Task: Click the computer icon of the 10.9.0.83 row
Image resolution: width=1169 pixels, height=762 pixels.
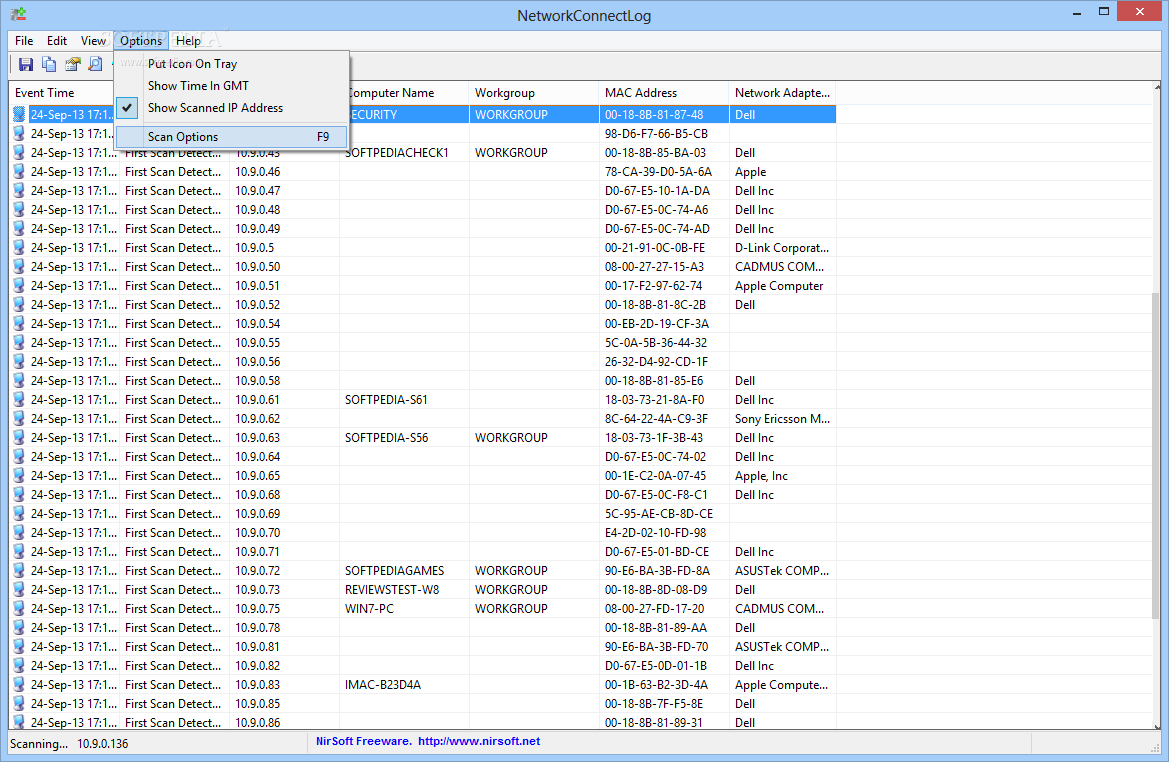Action: [x=19, y=684]
